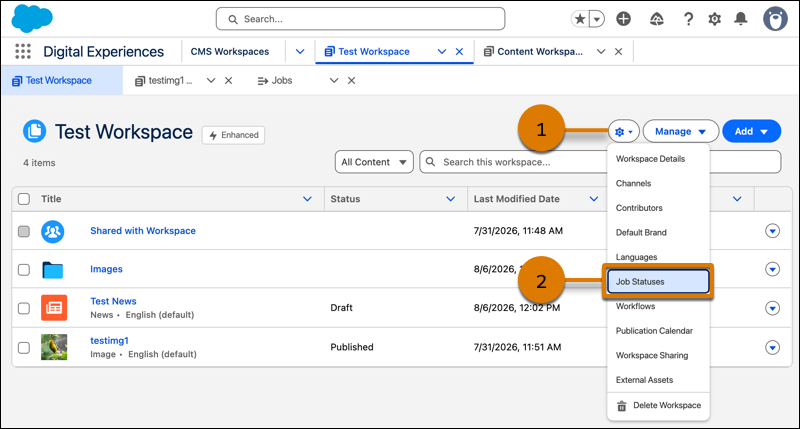The height and width of the screenshot is (429, 800).
Task: Open the Test News link
Action: 113,301
